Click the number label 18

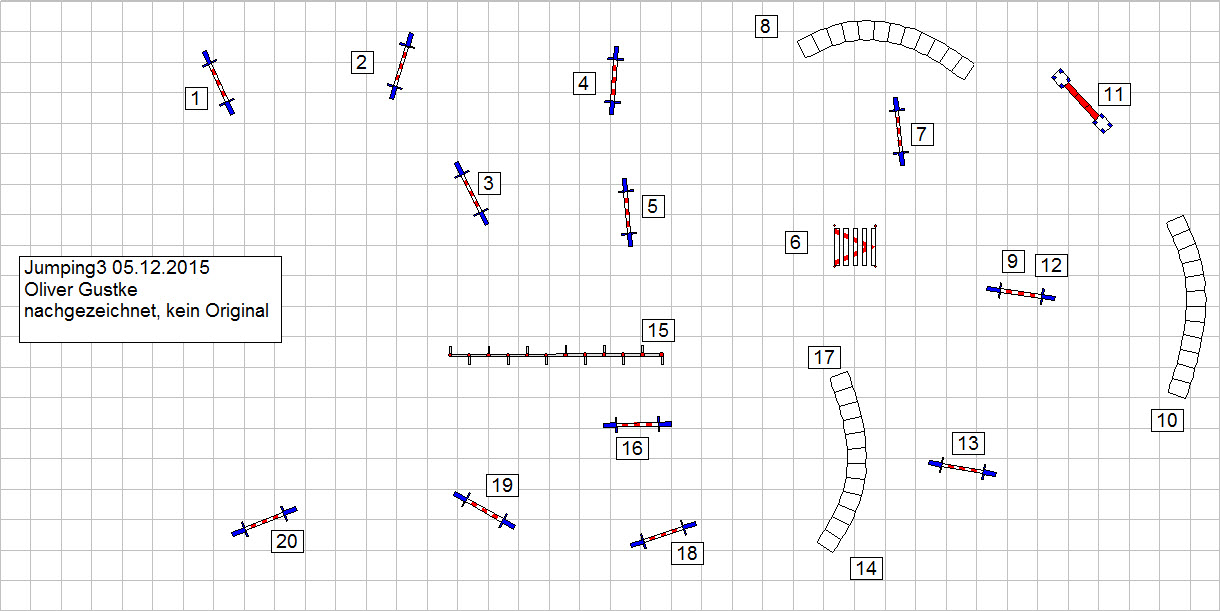pyautogui.click(x=687, y=553)
